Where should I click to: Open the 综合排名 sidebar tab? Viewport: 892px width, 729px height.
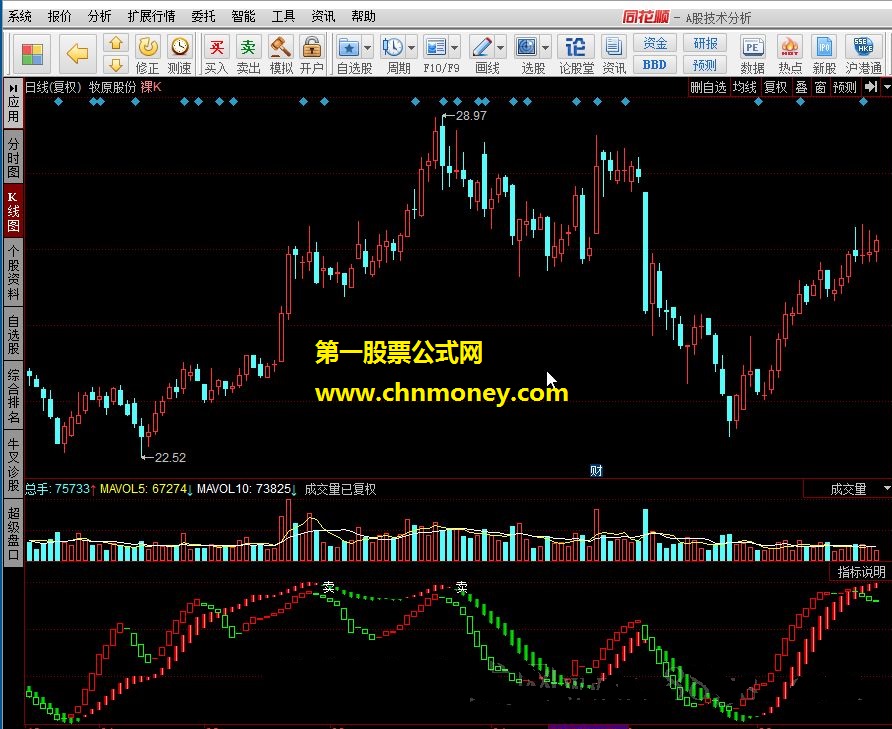click(14, 396)
